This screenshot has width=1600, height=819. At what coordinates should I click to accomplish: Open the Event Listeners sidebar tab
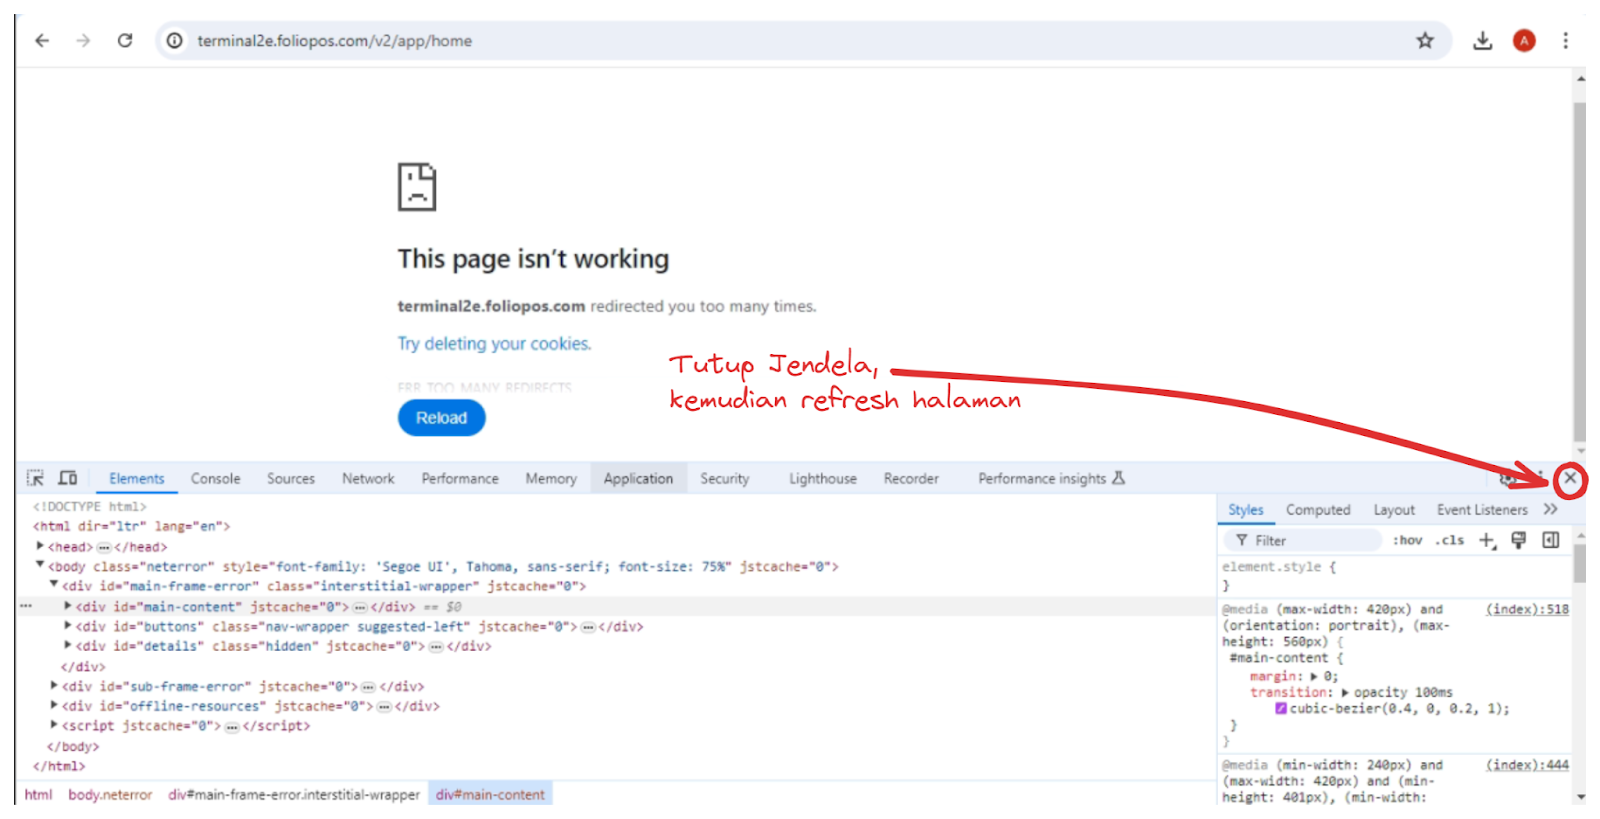coord(1482,510)
